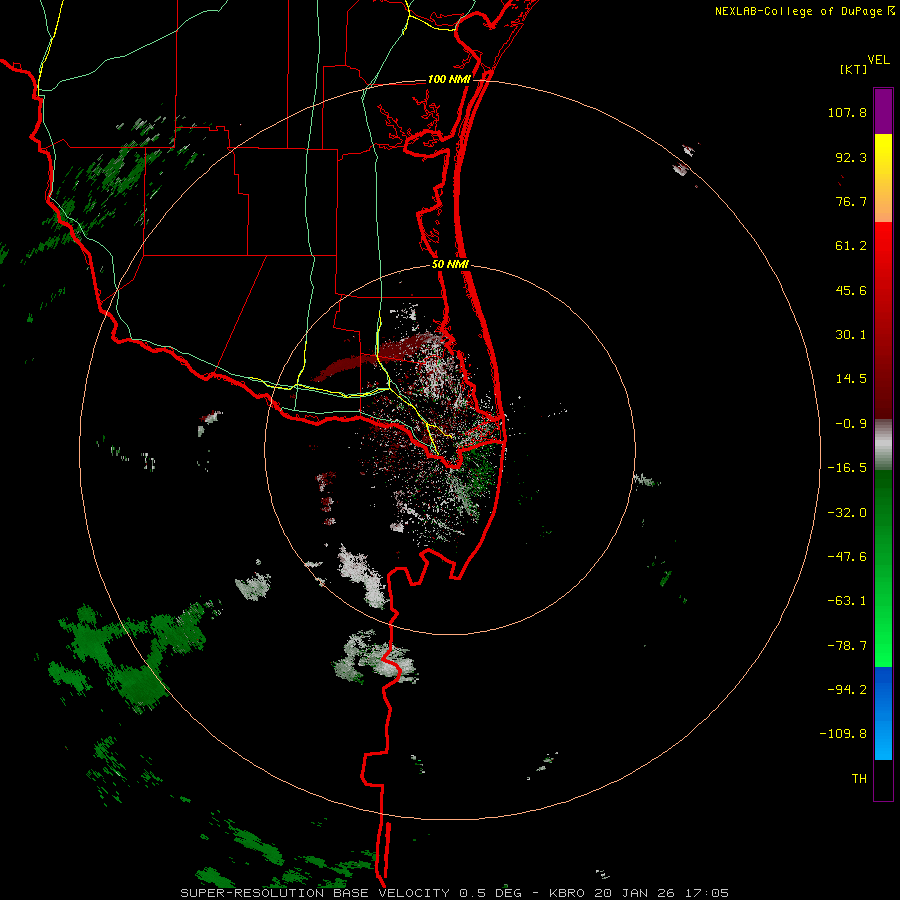The height and width of the screenshot is (900, 900).
Task: Click the -63.1 velocity scale value
Action: click(x=847, y=601)
